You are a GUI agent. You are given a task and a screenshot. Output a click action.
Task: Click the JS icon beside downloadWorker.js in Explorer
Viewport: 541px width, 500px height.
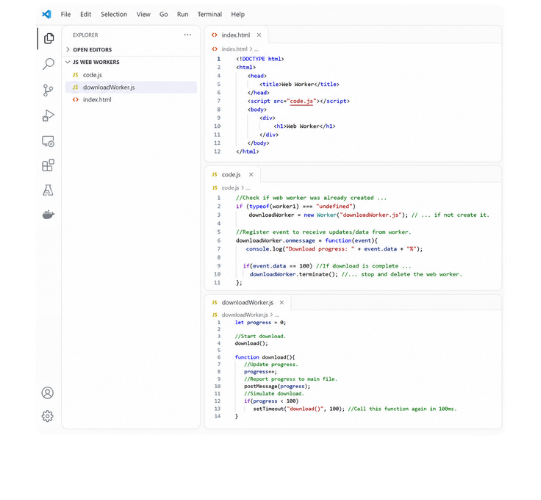[x=75, y=87]
